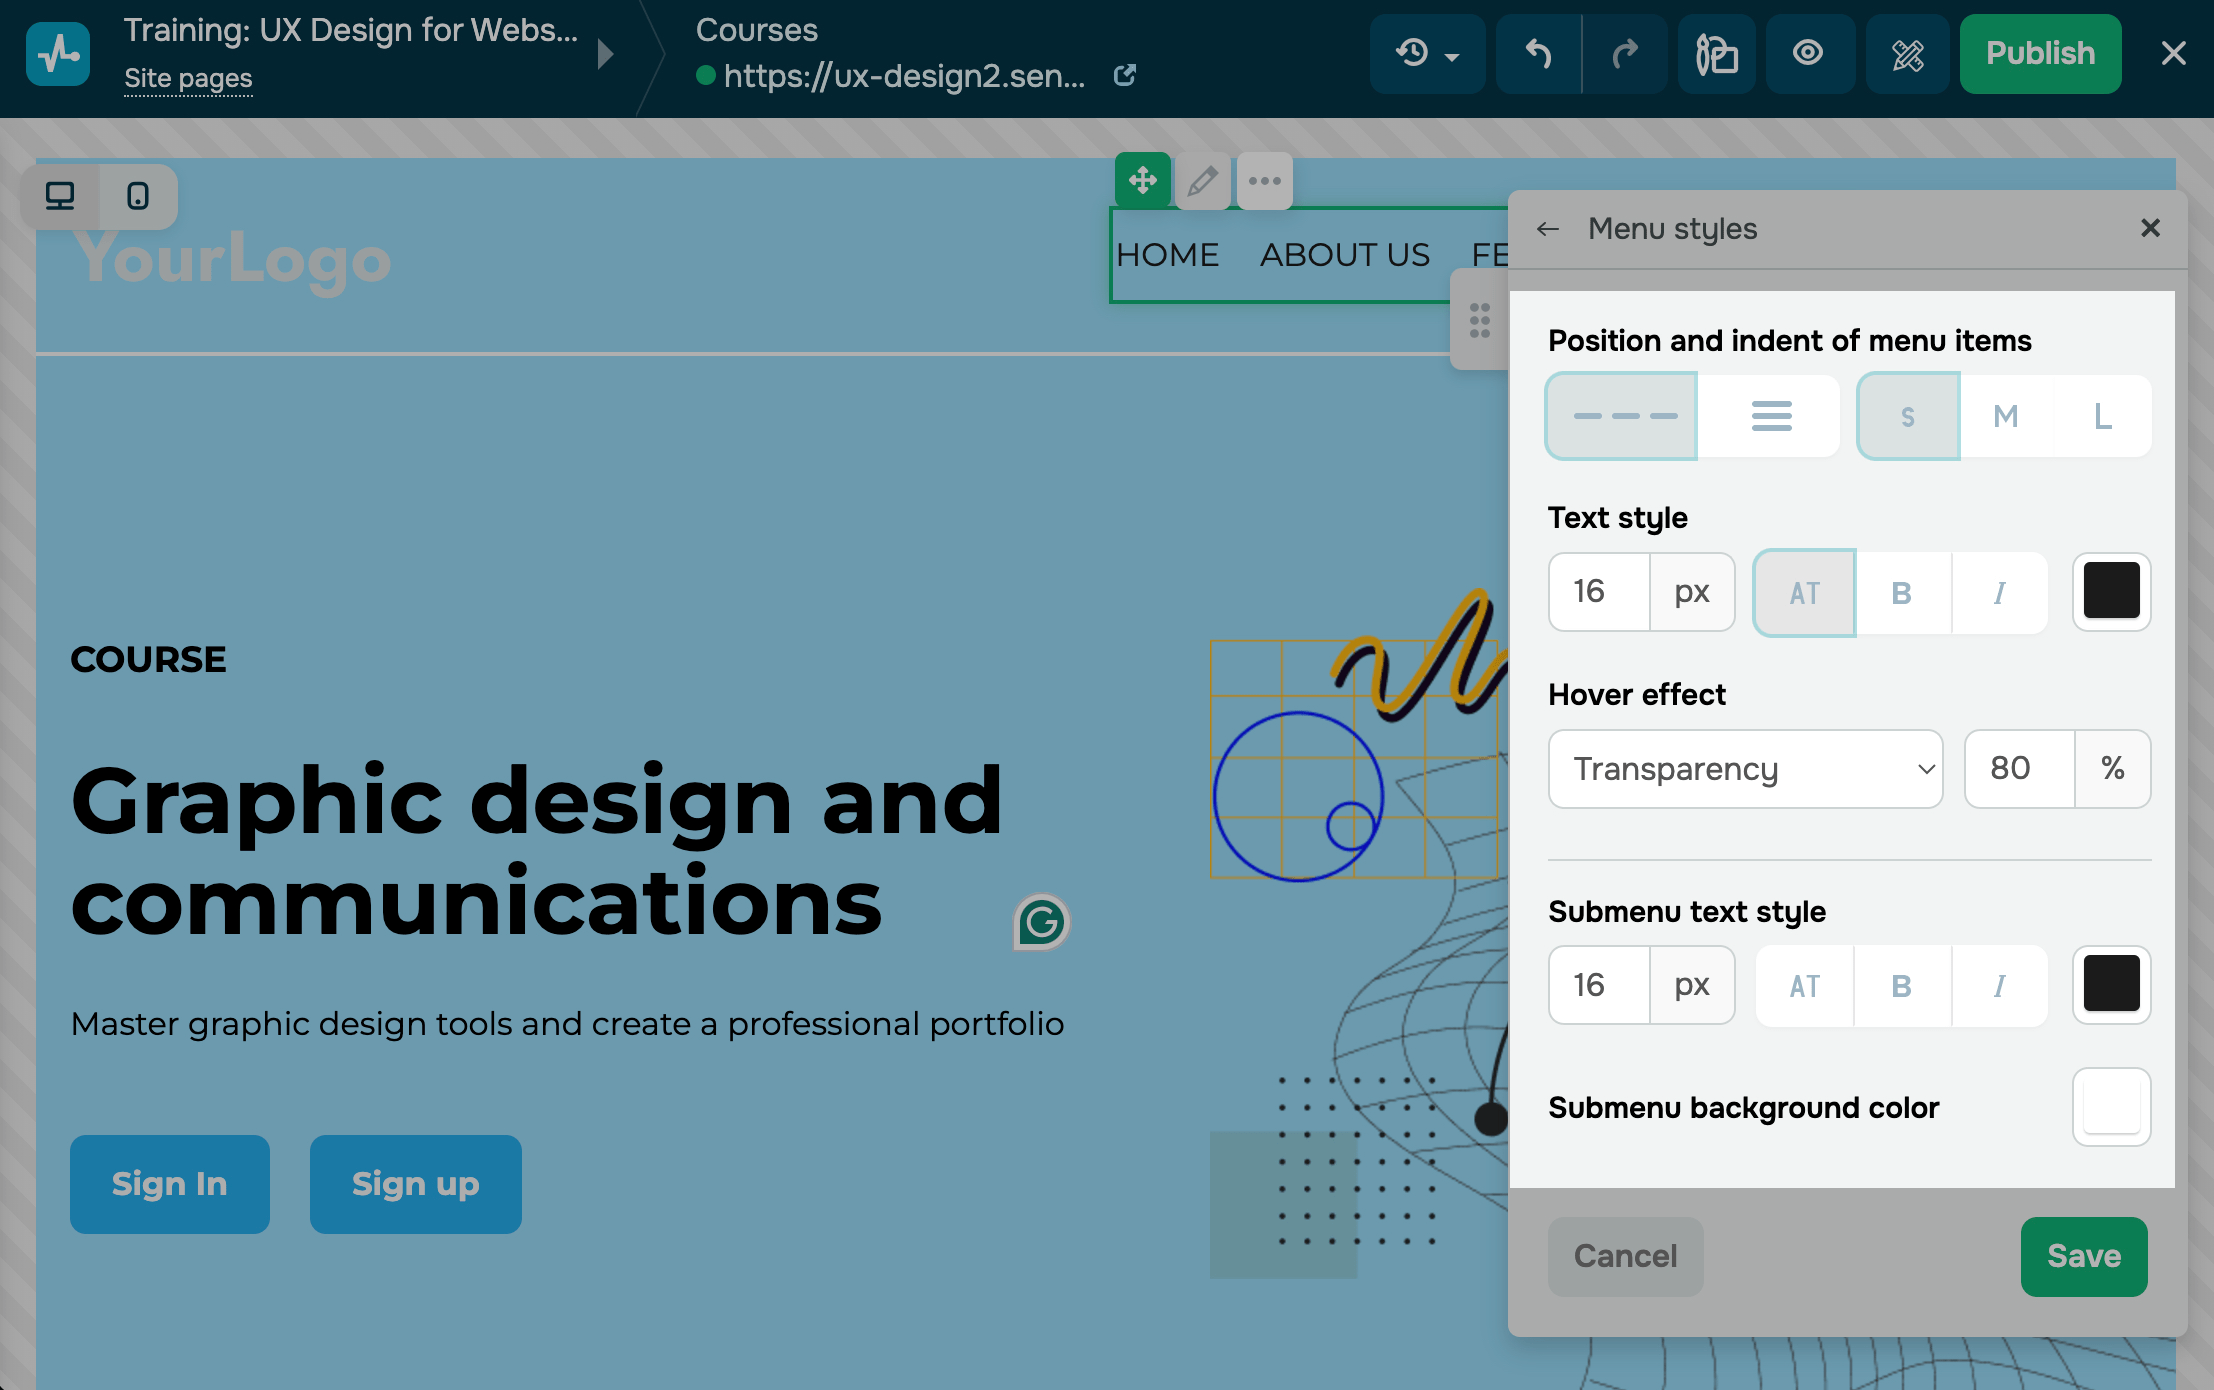This screenshot has height=1390, width=2214.
Task: Select size L for menu item indent
Action: pos(2102,416)
